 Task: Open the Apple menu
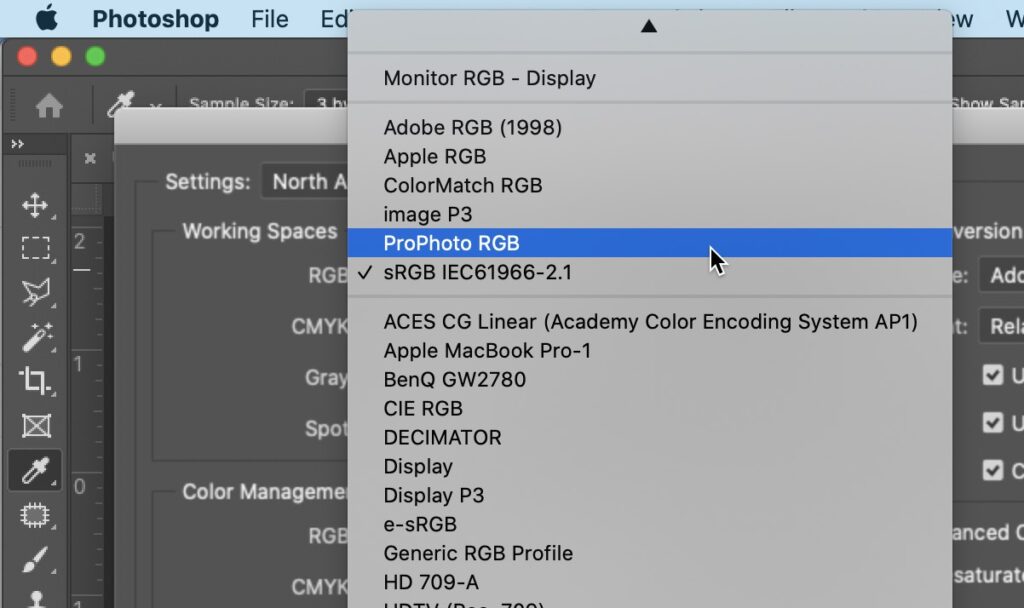click(x=46, y=19)
